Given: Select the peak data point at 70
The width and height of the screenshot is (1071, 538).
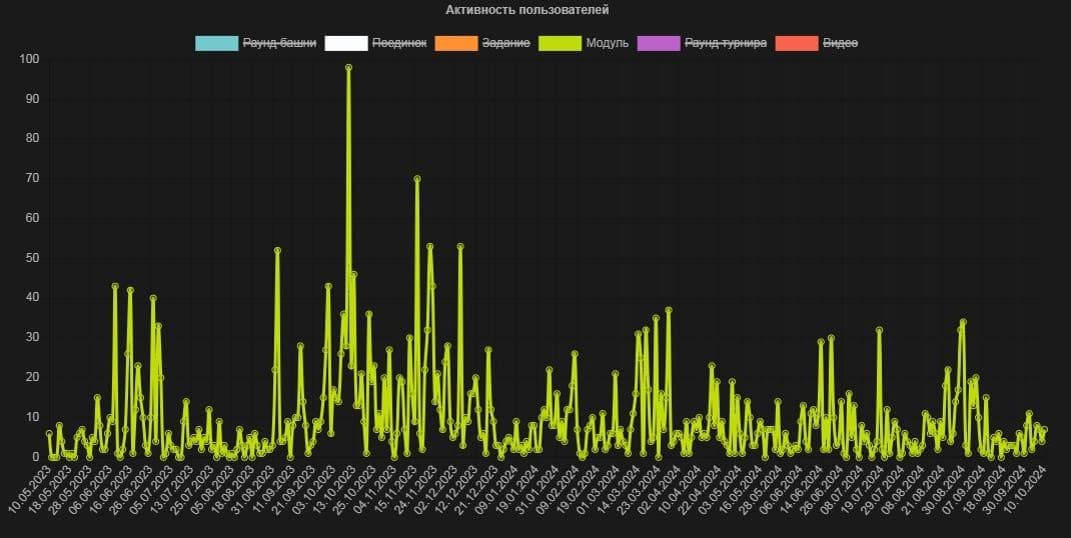Looking at the screenshot, I should [417, 178].
